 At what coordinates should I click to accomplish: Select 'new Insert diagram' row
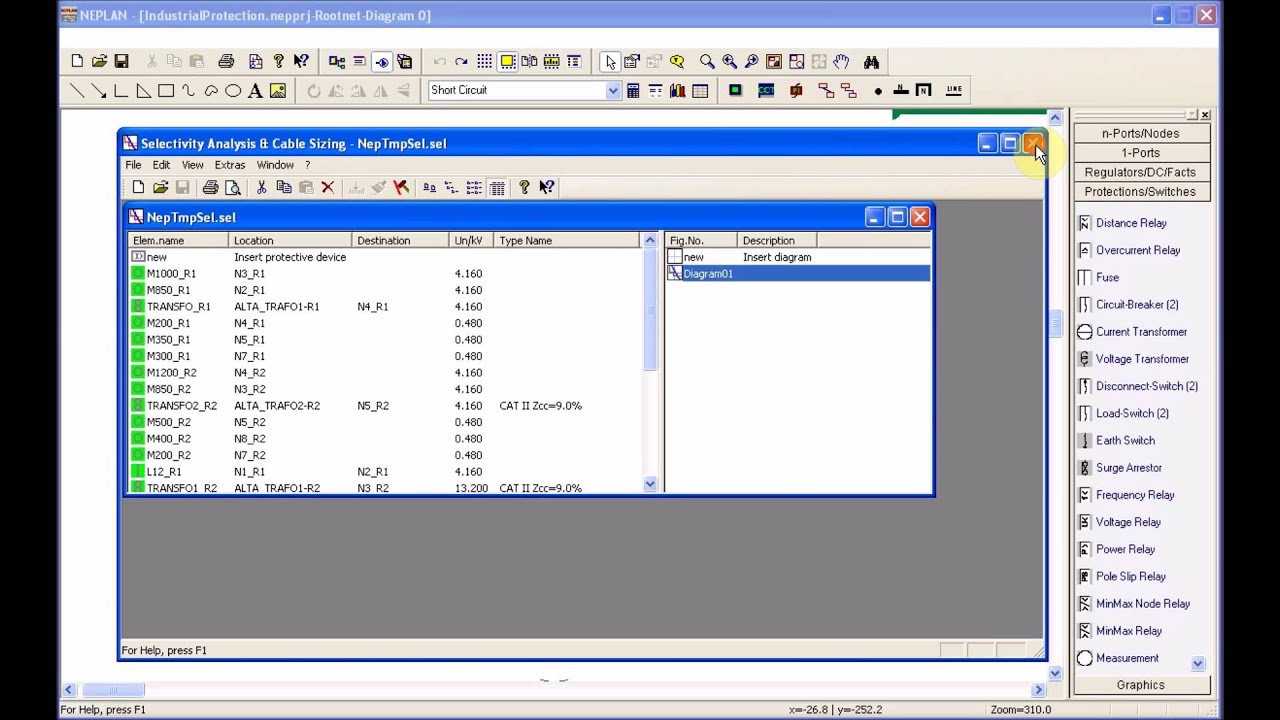[x=798, y=257]
